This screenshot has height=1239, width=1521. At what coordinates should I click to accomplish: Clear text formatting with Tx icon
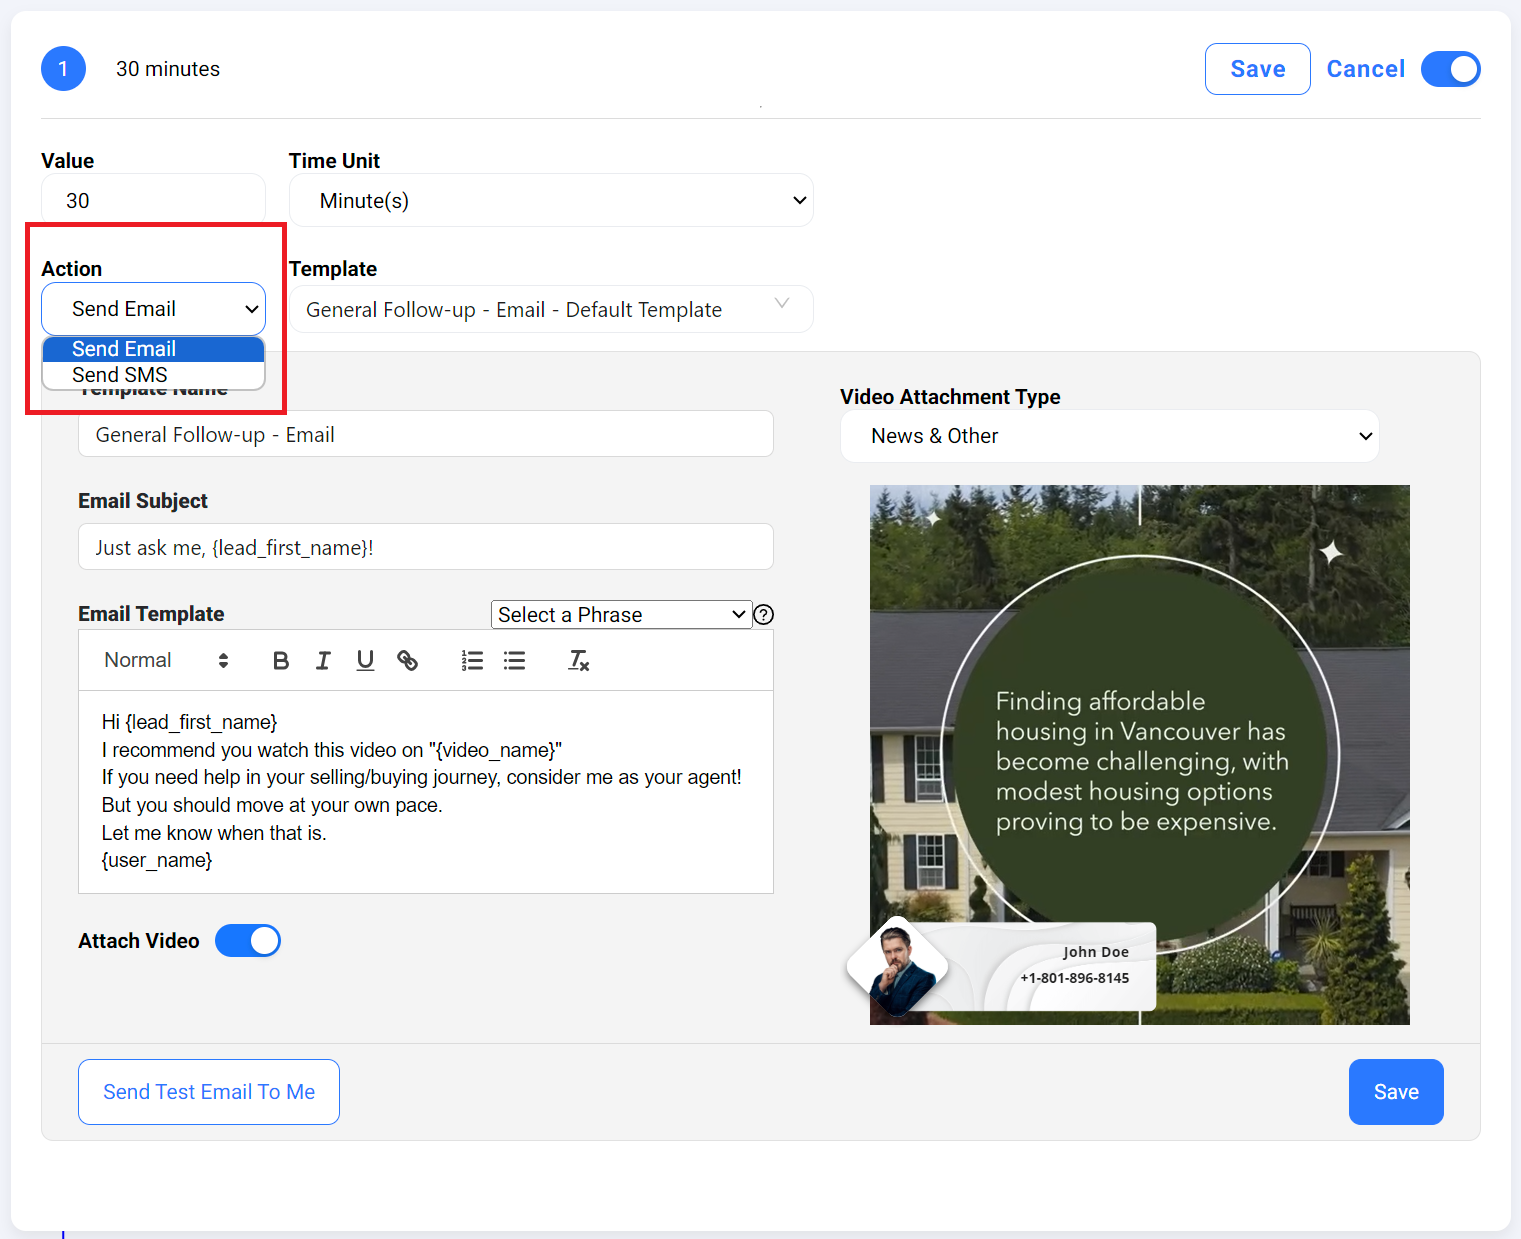(x=578, y=660)
